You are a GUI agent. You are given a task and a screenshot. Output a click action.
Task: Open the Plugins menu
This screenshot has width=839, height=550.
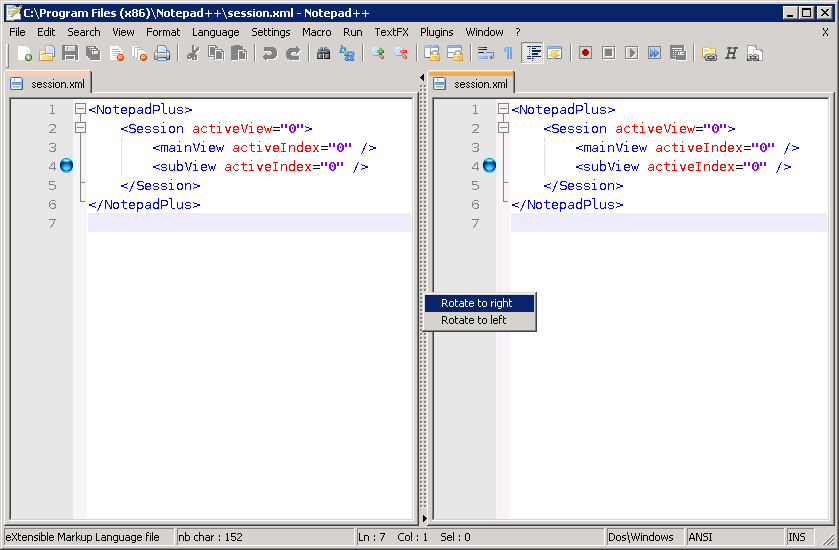coord(436,32)
